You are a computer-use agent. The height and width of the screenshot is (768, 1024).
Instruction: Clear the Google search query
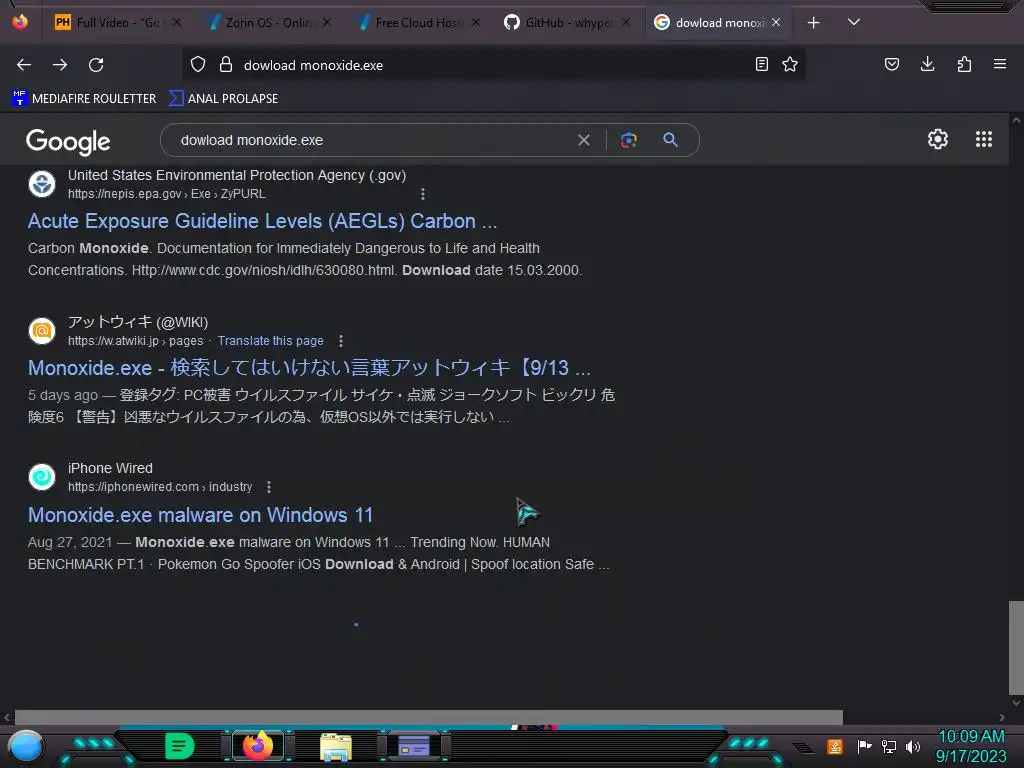584,140
